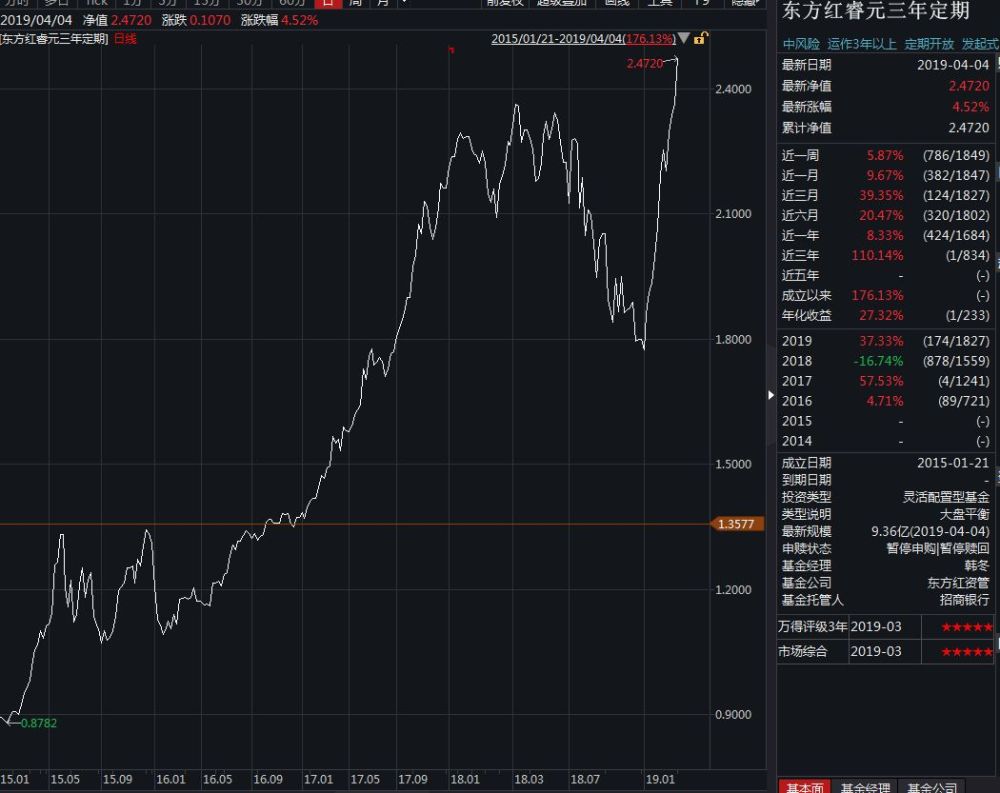Select custodian 招商银行
The image size is (1000, 793).
pos(964,600)
